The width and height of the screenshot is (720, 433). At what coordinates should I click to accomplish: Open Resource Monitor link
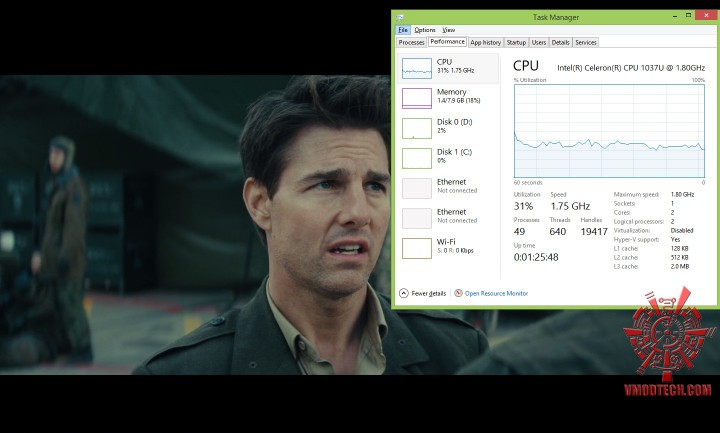coord(496,293)
